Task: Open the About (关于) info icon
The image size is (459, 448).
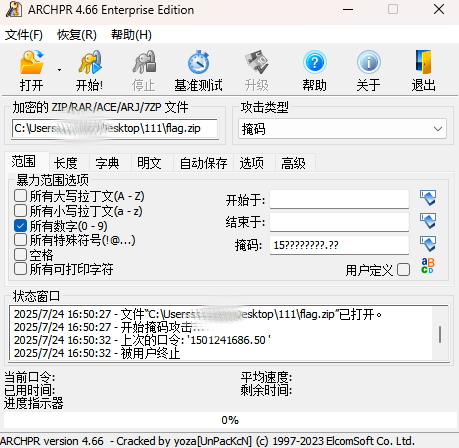Action: click(x=368, y=62)
